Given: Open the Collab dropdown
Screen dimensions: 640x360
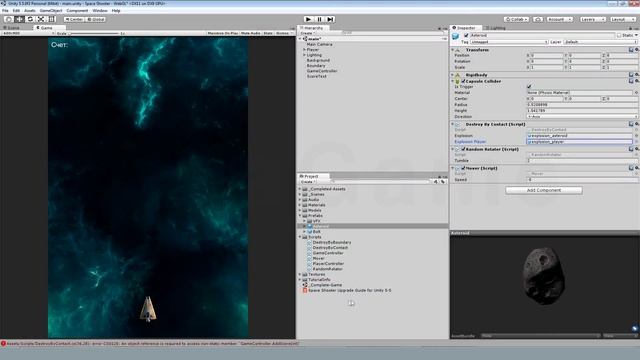Looking at the screenshot, I should [517, 19].
